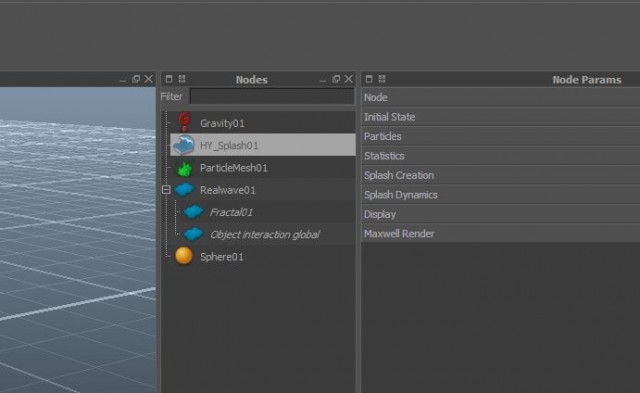640x393 pixels.
Task: Click the Nodes panel grid-layout icon
Action: tap(182, 79)
